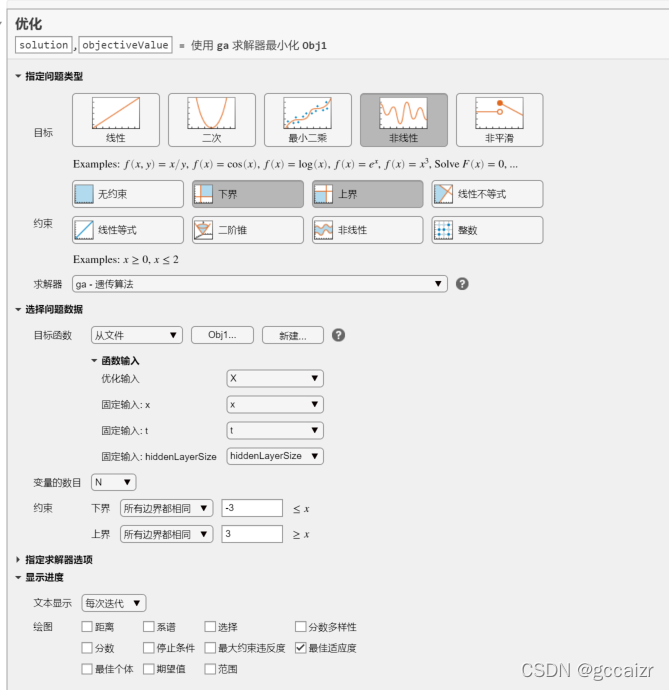Click the upper bound value field 3

coord(252,534)
